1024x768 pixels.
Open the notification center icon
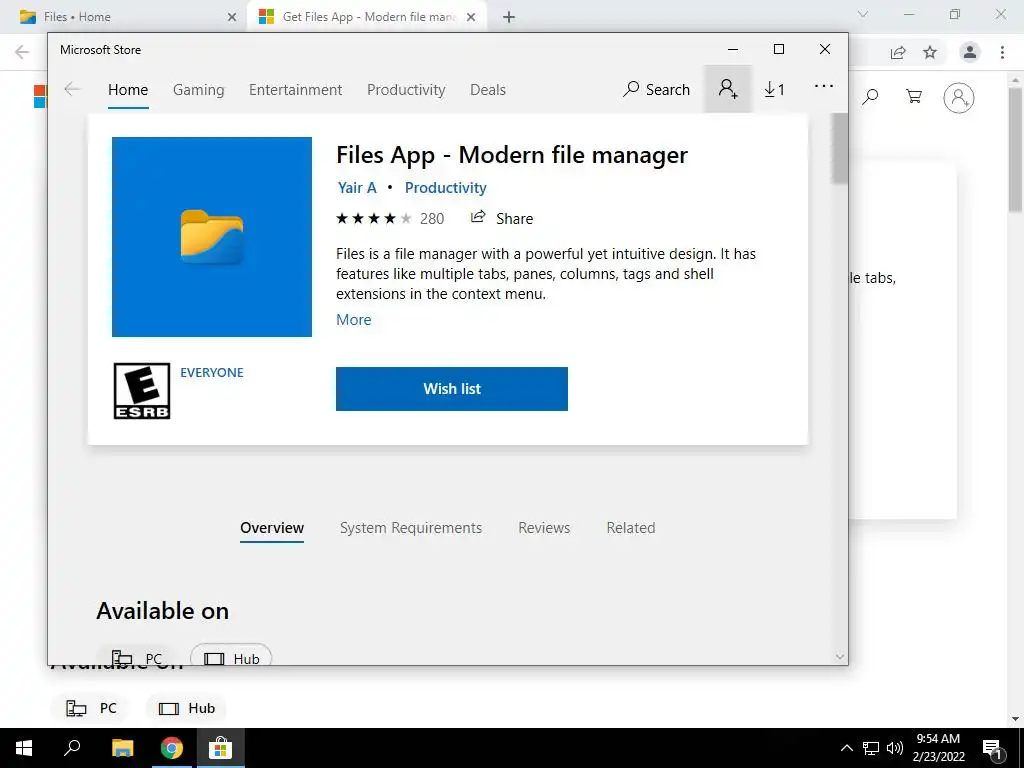click(x=993, y=748)
